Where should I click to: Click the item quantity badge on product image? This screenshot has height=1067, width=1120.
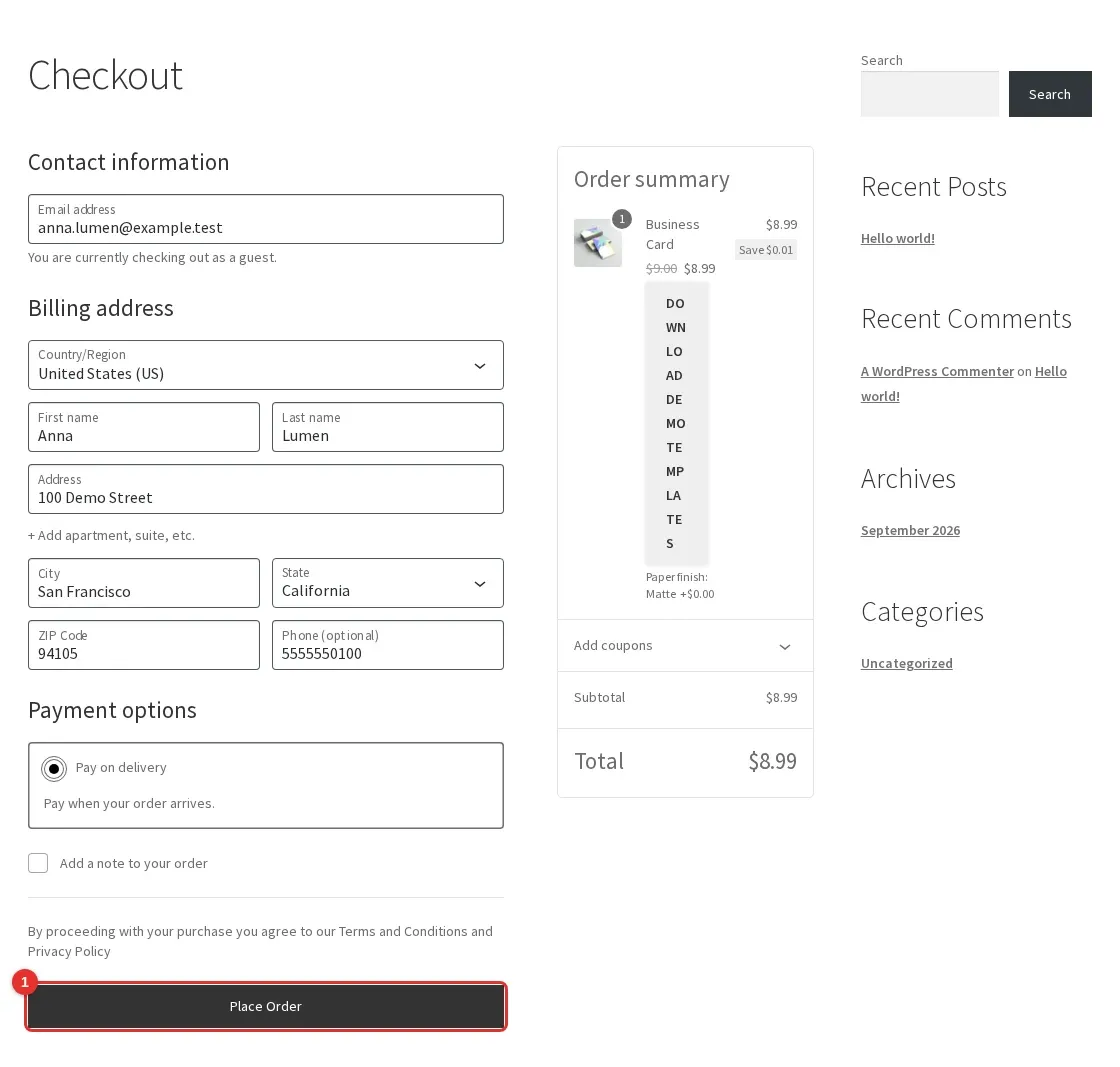click(x=622, y=219)
